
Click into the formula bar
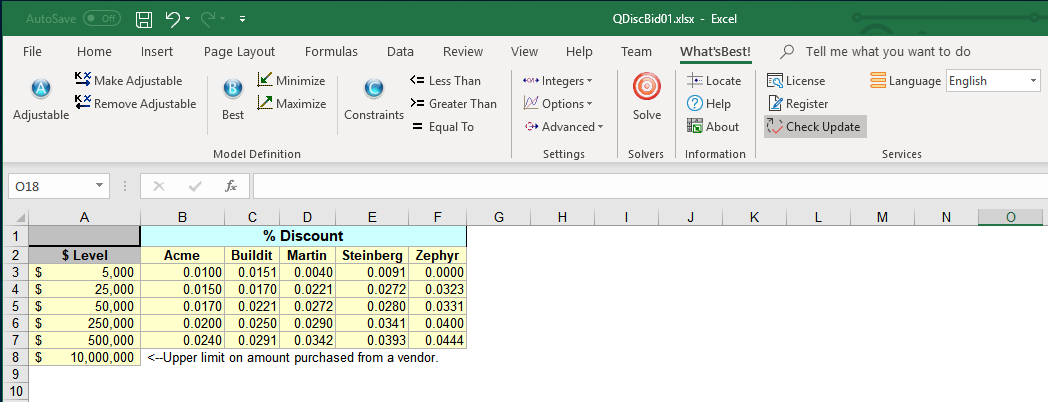(650, 187)
